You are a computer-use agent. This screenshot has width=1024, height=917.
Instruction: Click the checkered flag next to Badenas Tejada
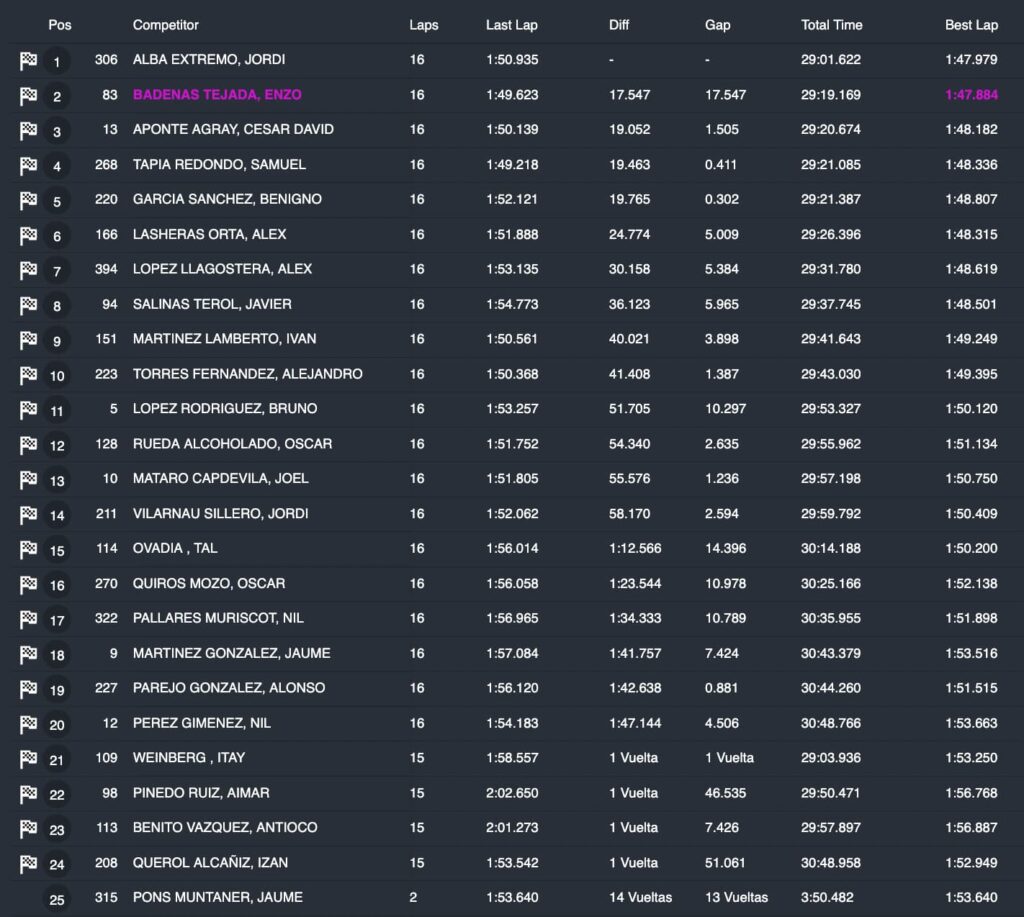pos(28,96)
